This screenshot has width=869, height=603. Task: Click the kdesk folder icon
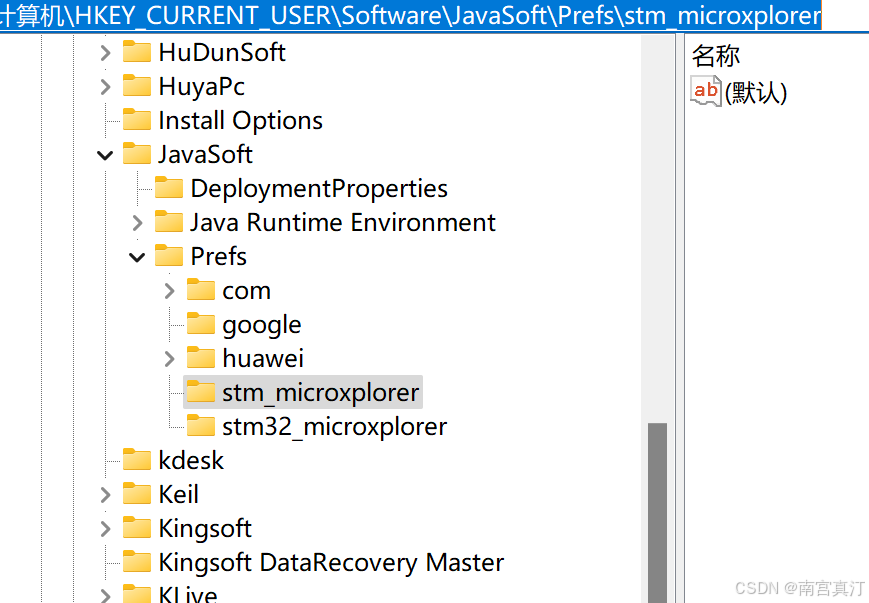[136, 459]
